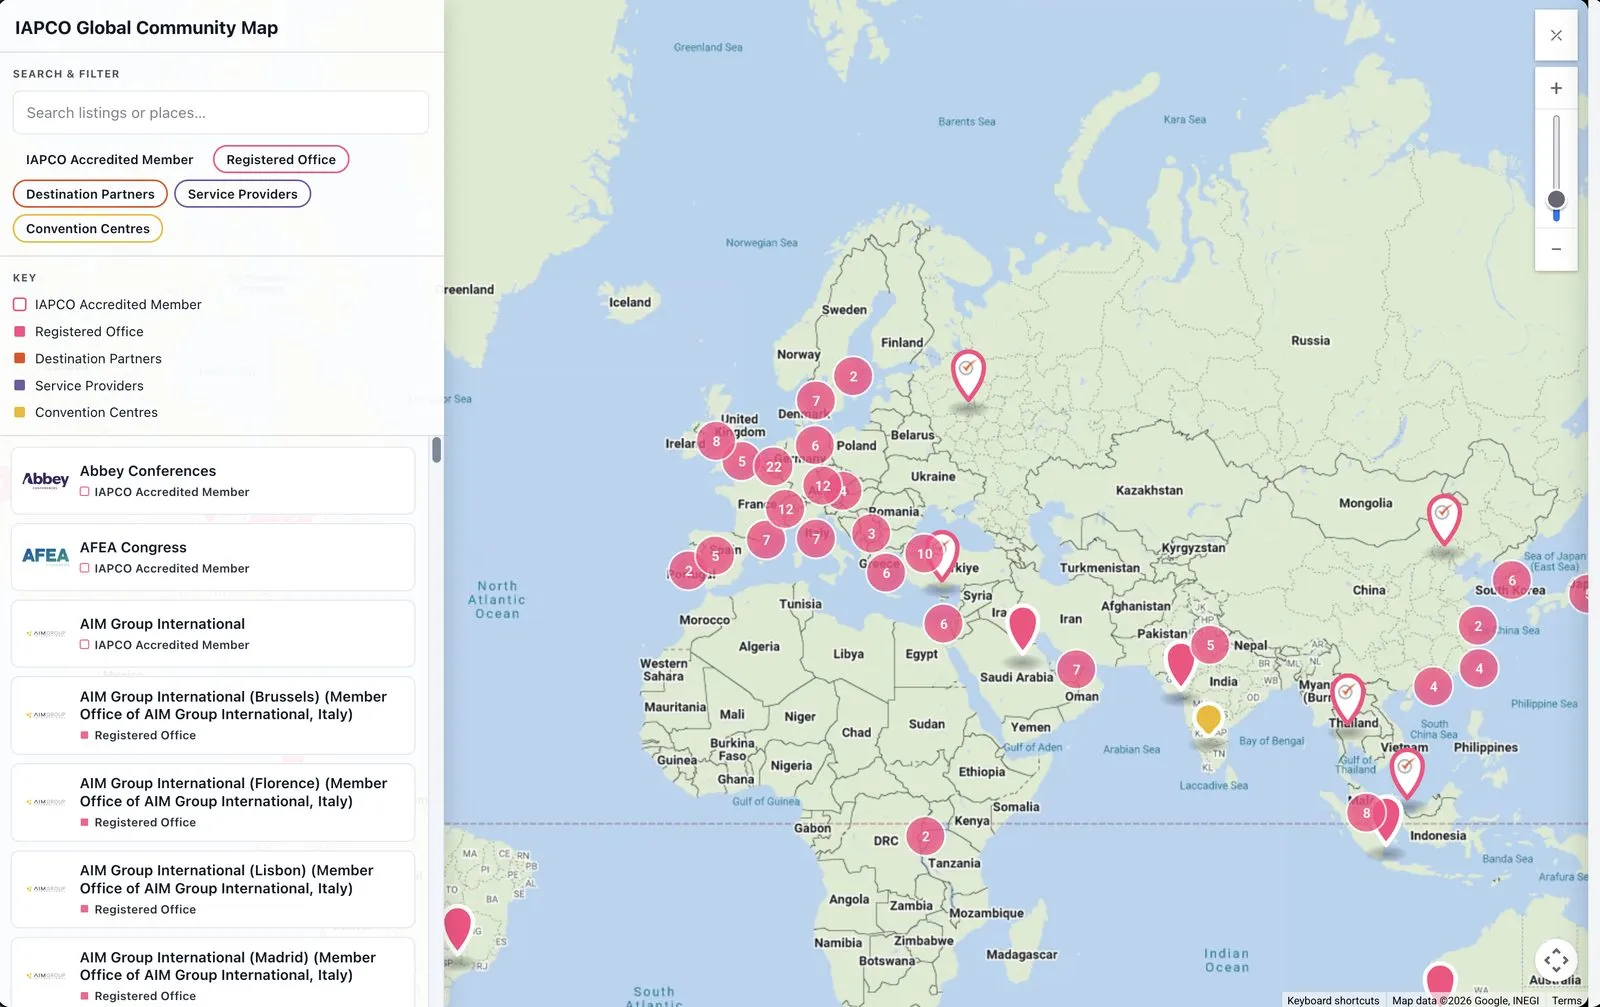Click the map zoom out minus button
This screenshot has height=1007, width=1600.
(1556, 249)
